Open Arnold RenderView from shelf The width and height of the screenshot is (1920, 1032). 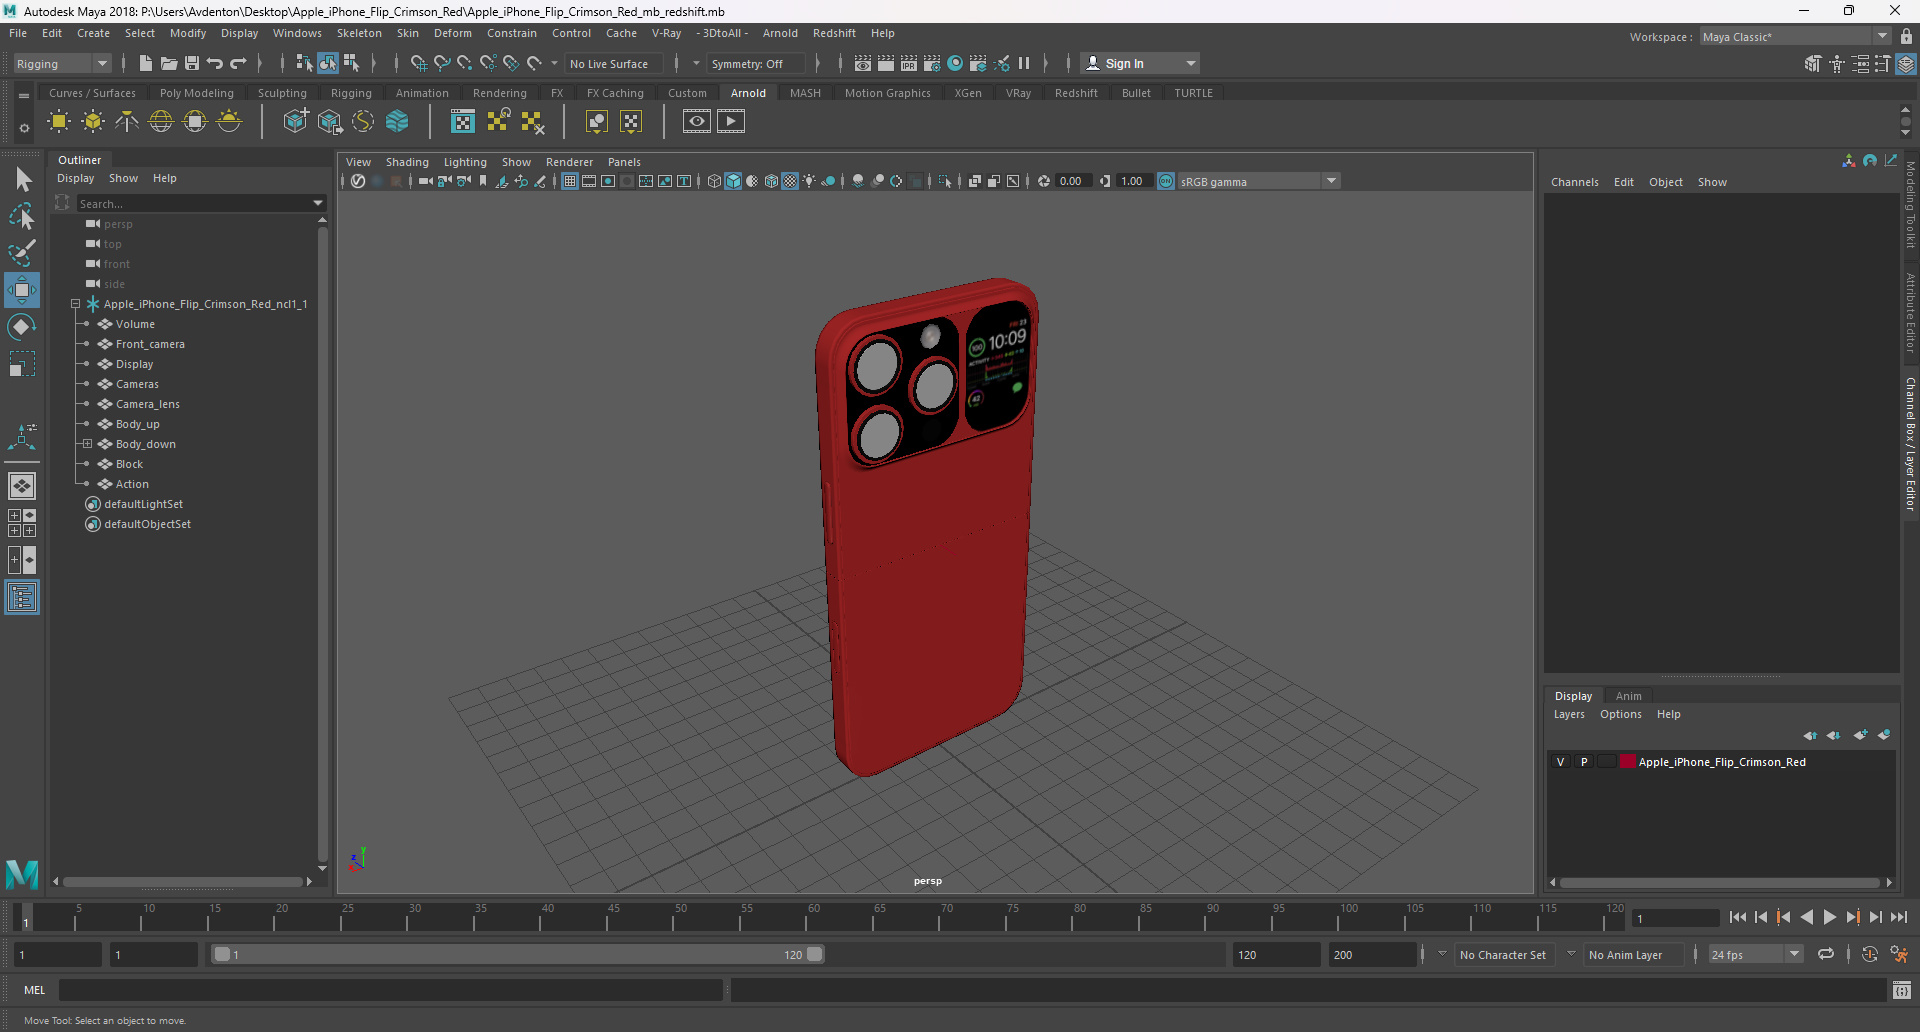tap(697, 122)
